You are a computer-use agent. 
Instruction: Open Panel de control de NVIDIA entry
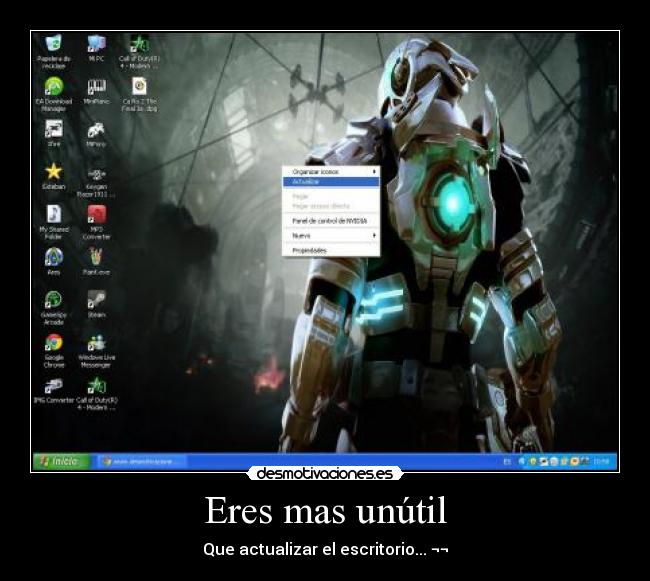pos(331,221)
